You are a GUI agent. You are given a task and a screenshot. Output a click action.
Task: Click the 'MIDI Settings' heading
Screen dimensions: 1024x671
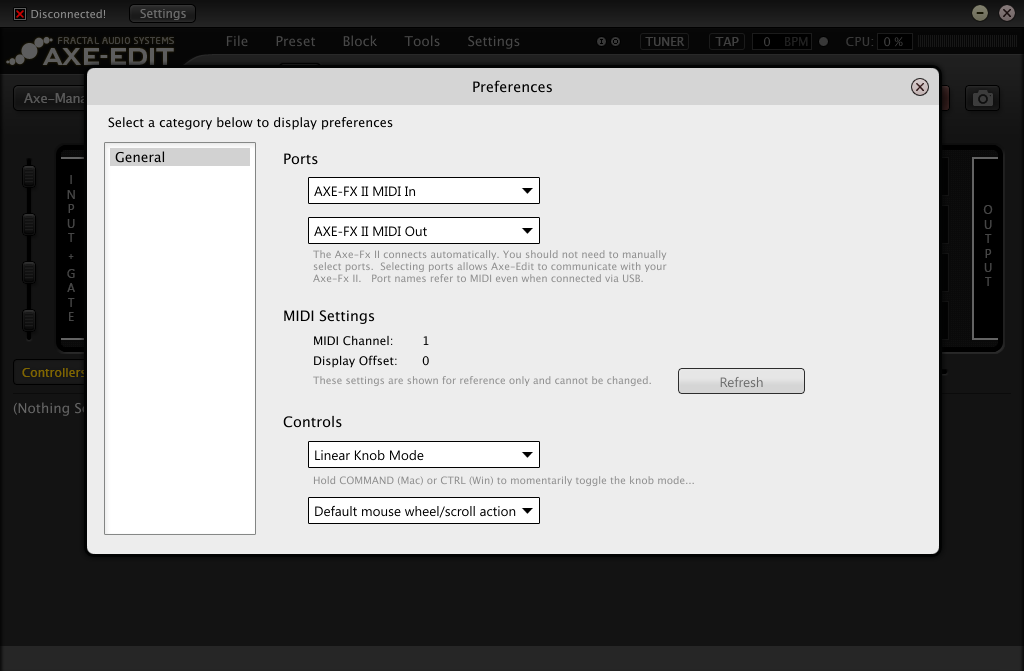point(328,316)
